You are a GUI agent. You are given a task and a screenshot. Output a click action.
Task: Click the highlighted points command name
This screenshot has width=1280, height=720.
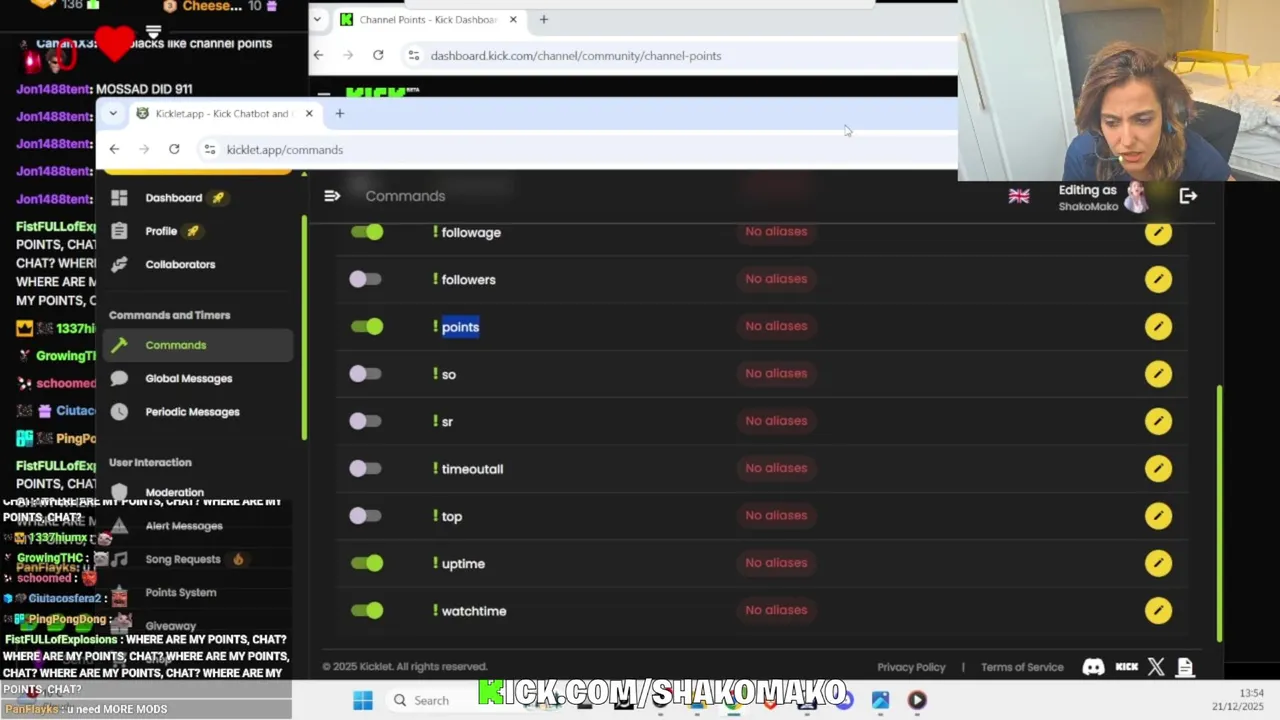coord(460,327)
